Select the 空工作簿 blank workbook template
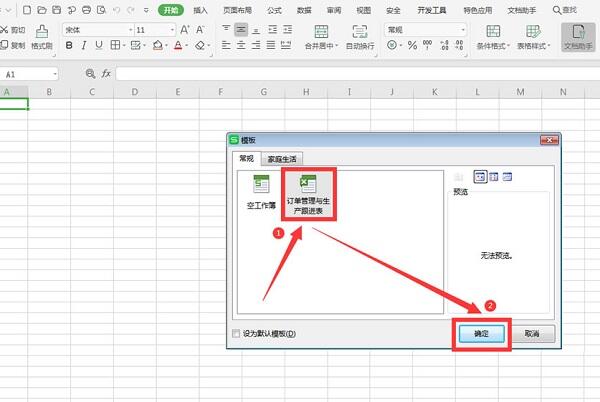600x402 pixels. 261,192
